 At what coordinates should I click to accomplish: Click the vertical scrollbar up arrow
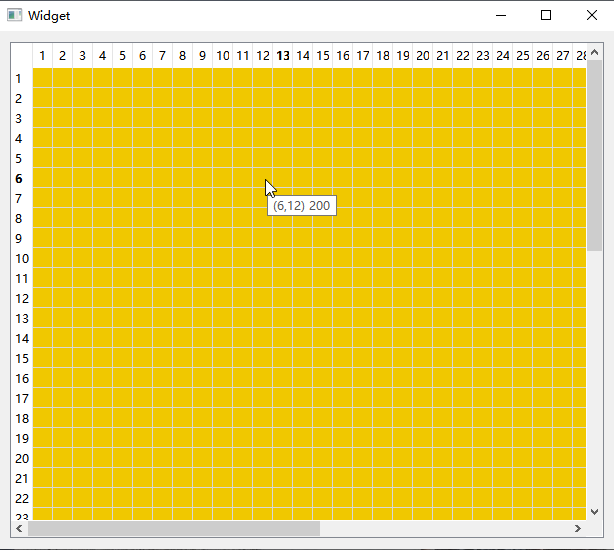pyautogui.click(x=594, y=52)
